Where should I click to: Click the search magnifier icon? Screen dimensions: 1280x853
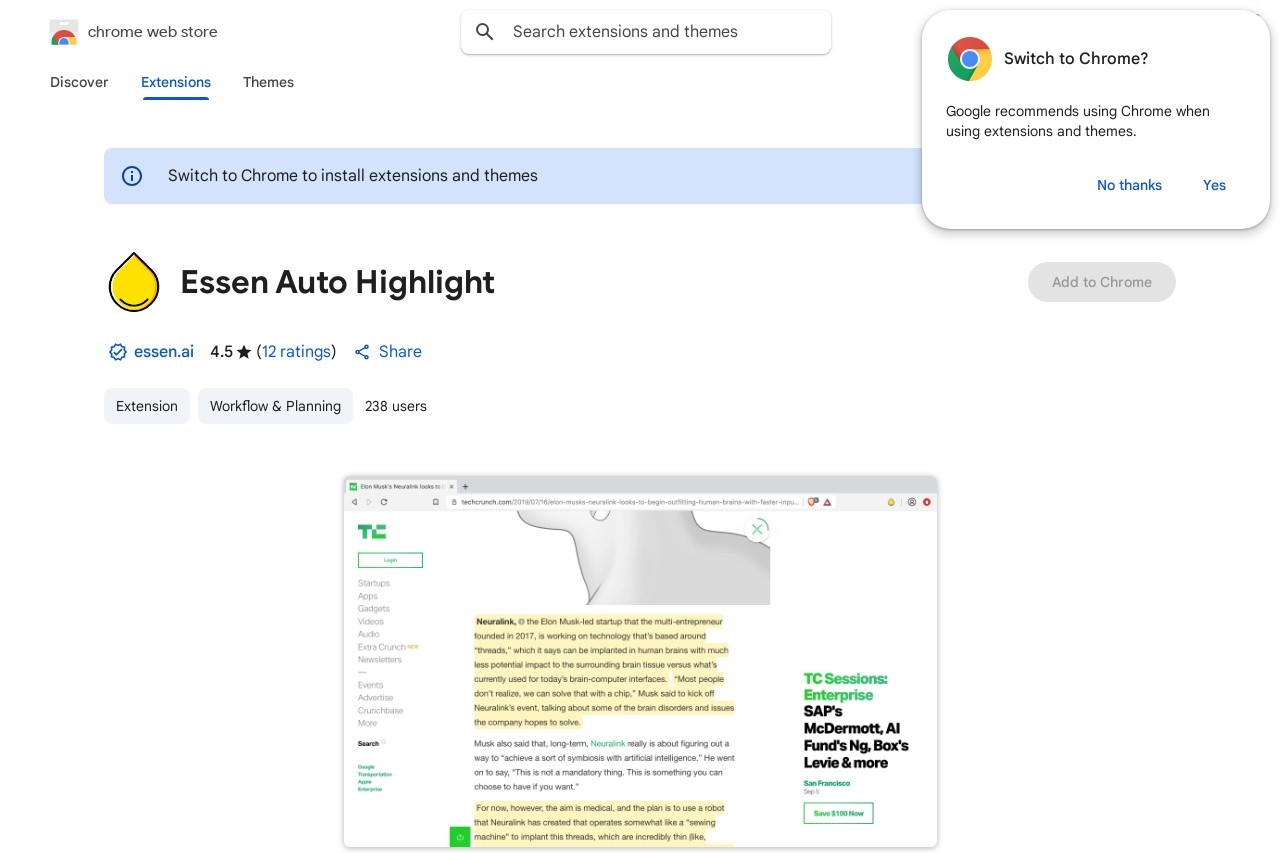pyautogui.click(x=485, y=32)
